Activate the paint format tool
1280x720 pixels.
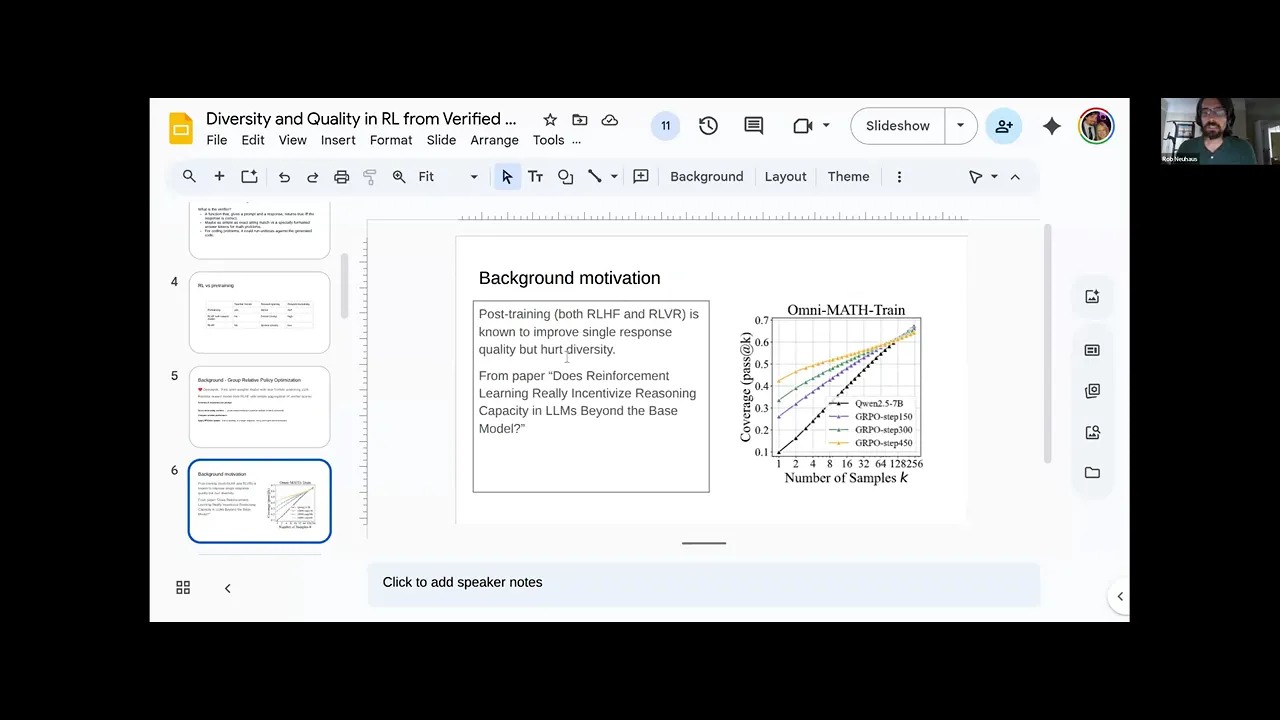pyautogui.click(x=370, y=177)
